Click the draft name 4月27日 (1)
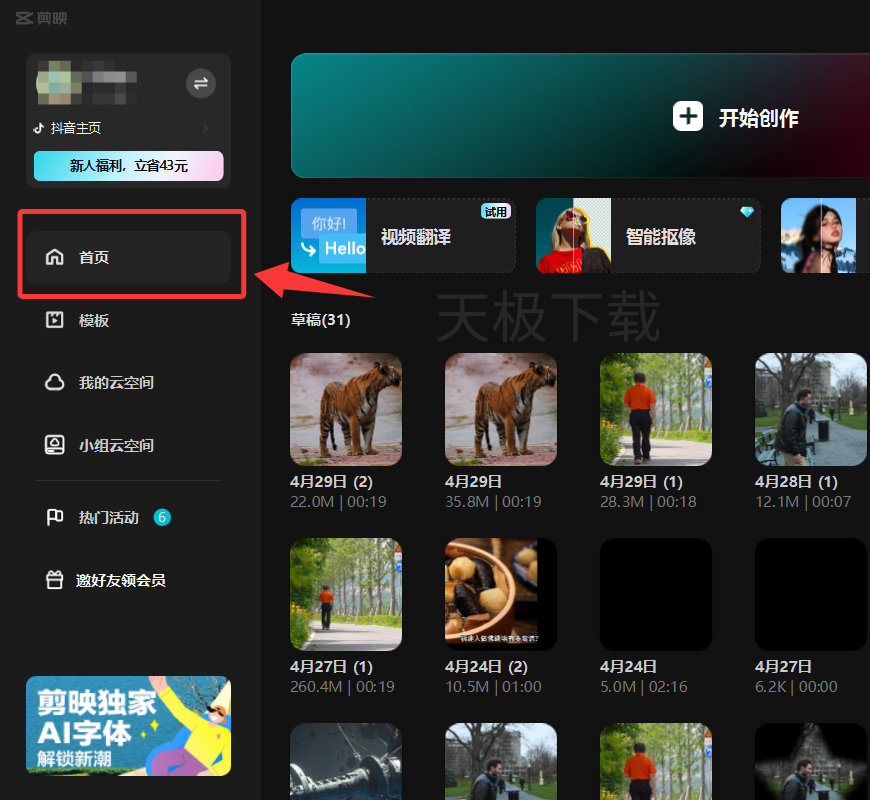Screen dimensions: 870x800 (x=331, y=666)
